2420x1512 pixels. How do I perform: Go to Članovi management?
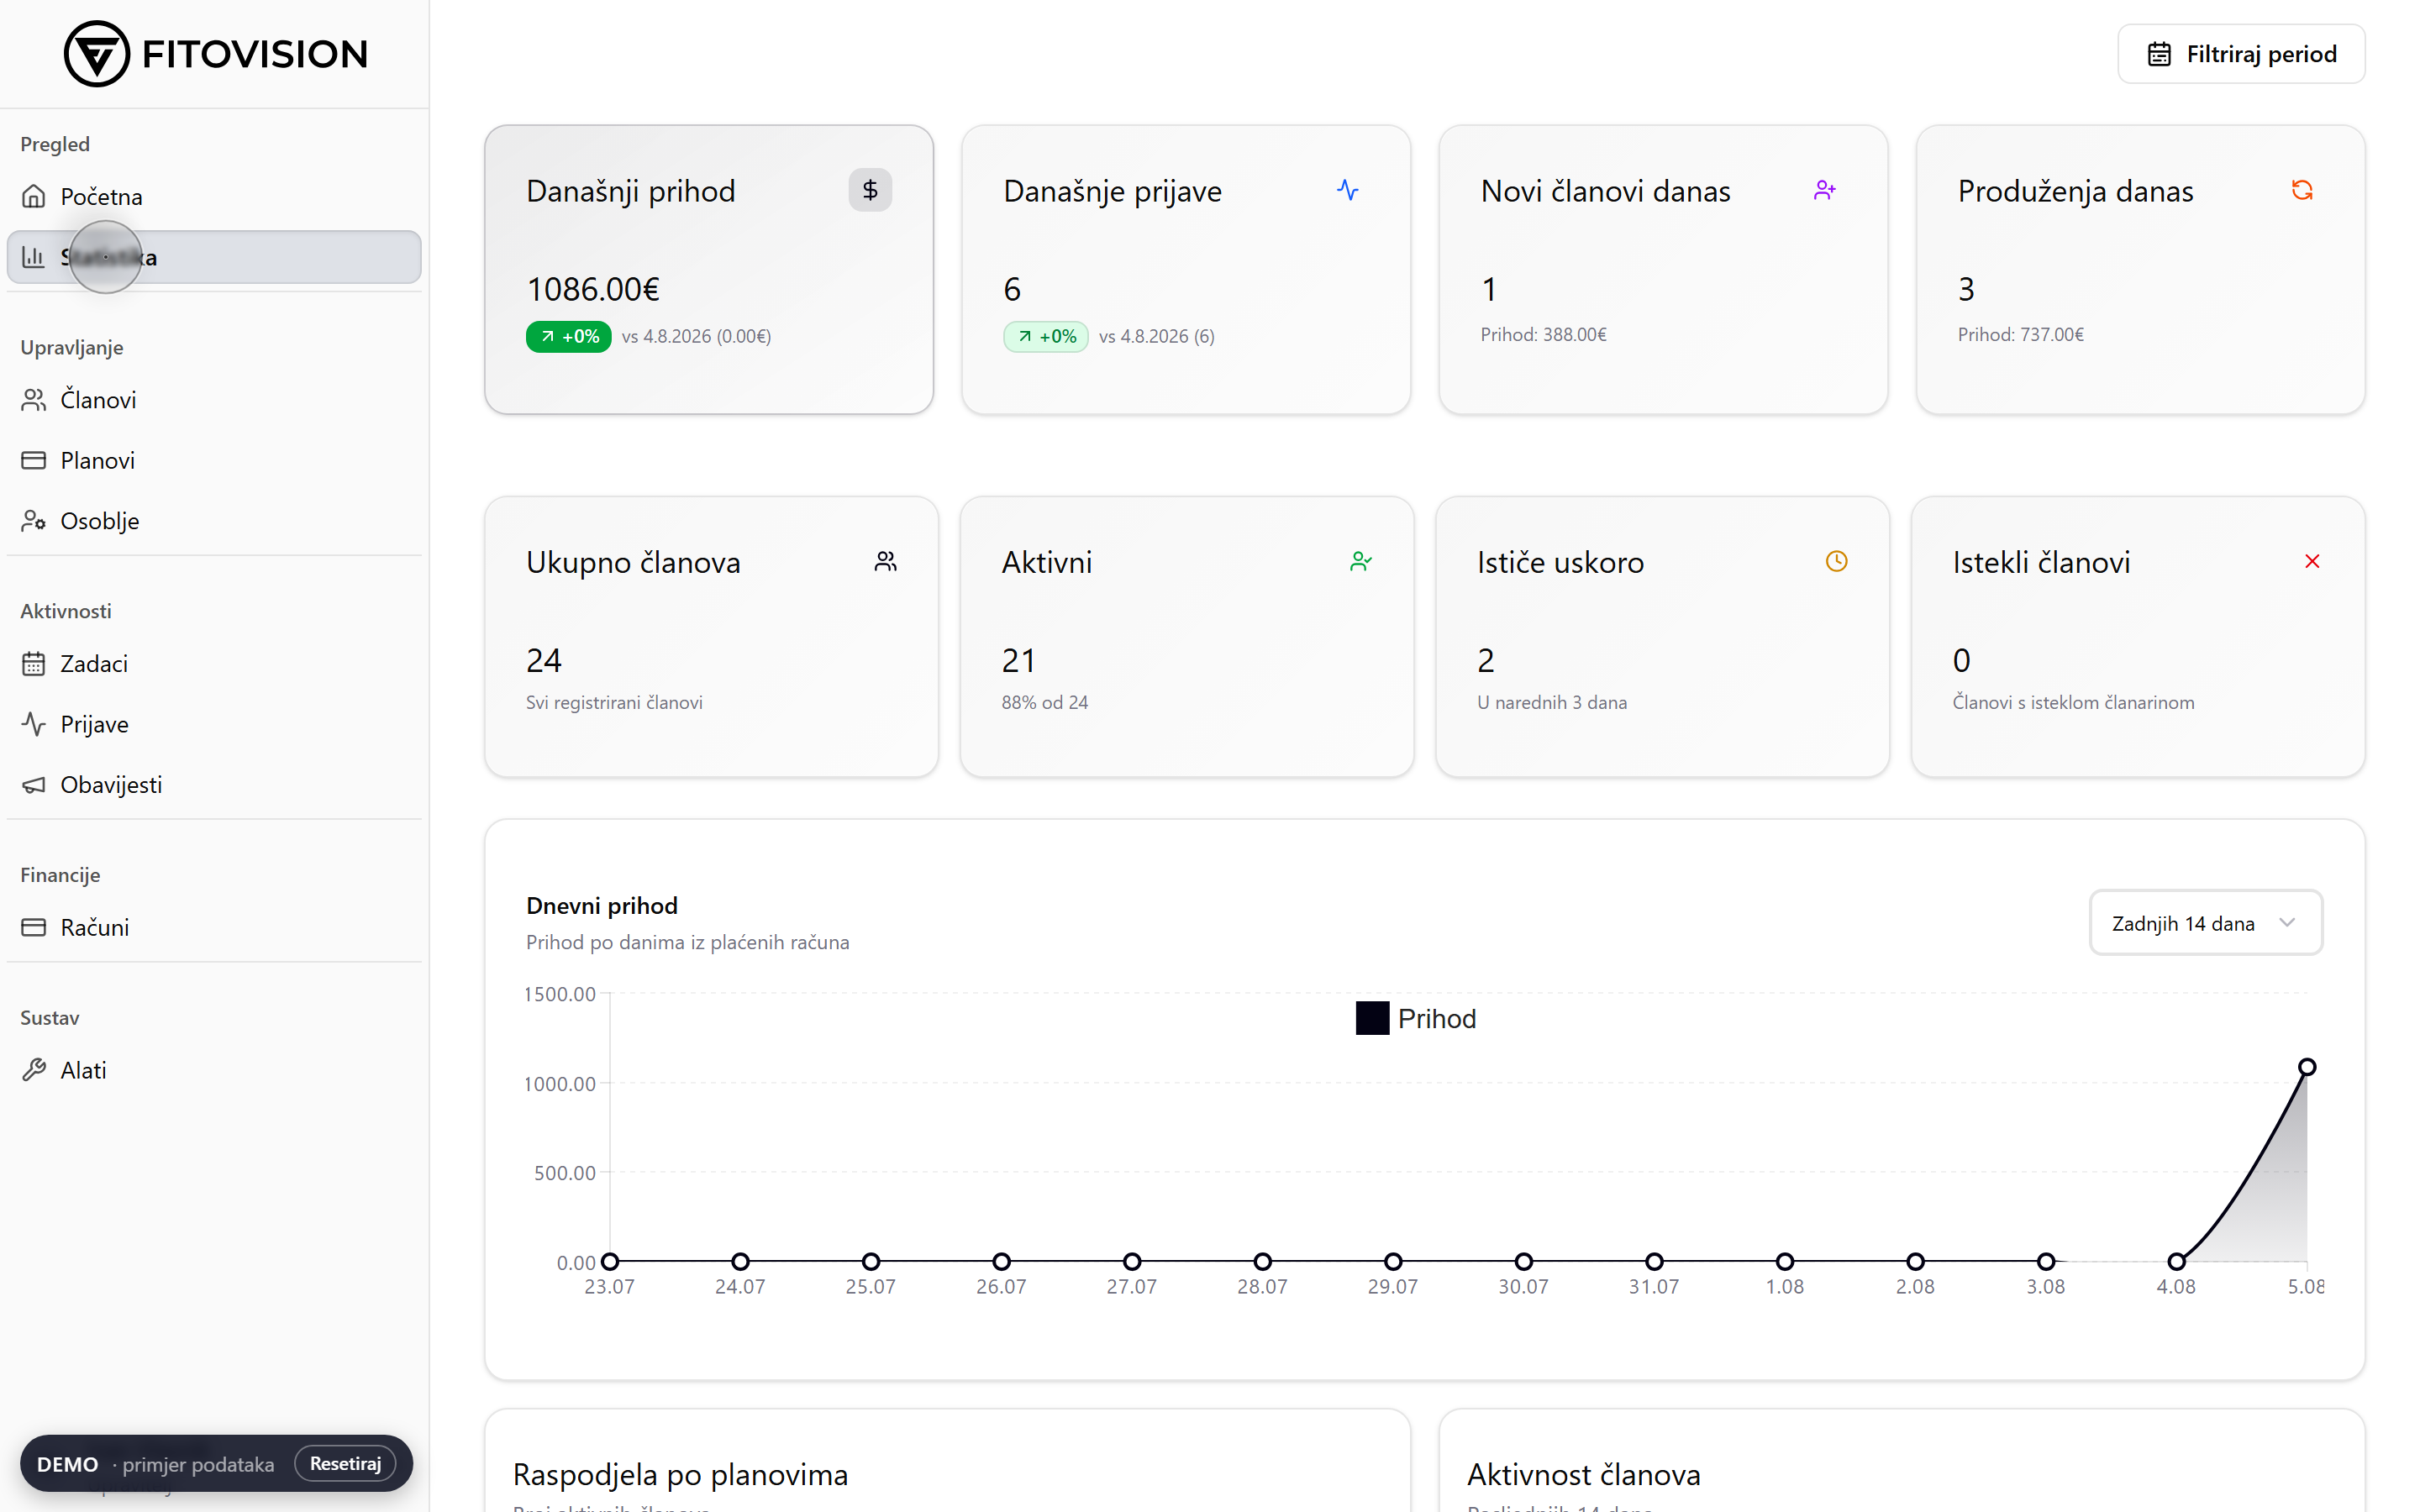click(214, 400)
